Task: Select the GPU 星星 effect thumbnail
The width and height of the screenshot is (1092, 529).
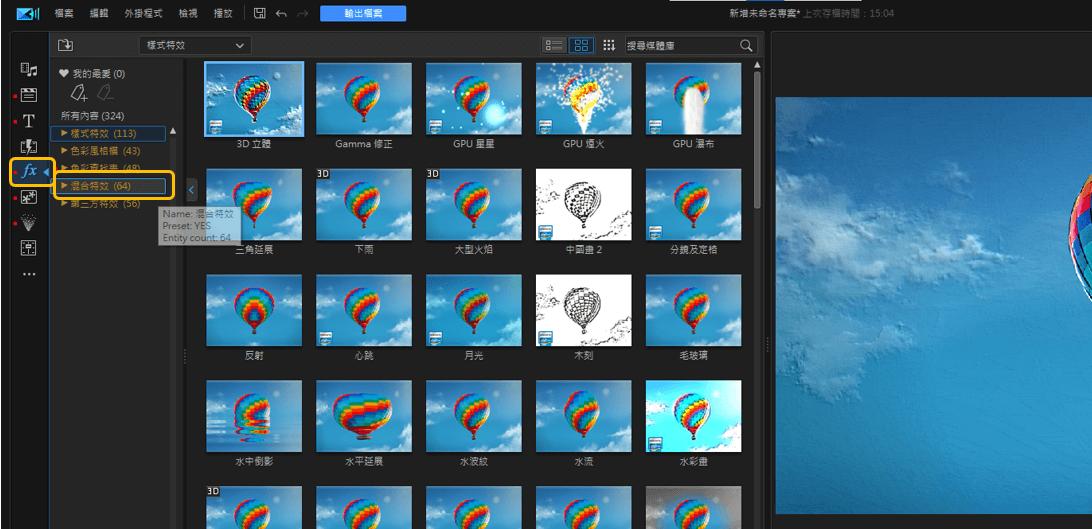Action: [474, 98]
